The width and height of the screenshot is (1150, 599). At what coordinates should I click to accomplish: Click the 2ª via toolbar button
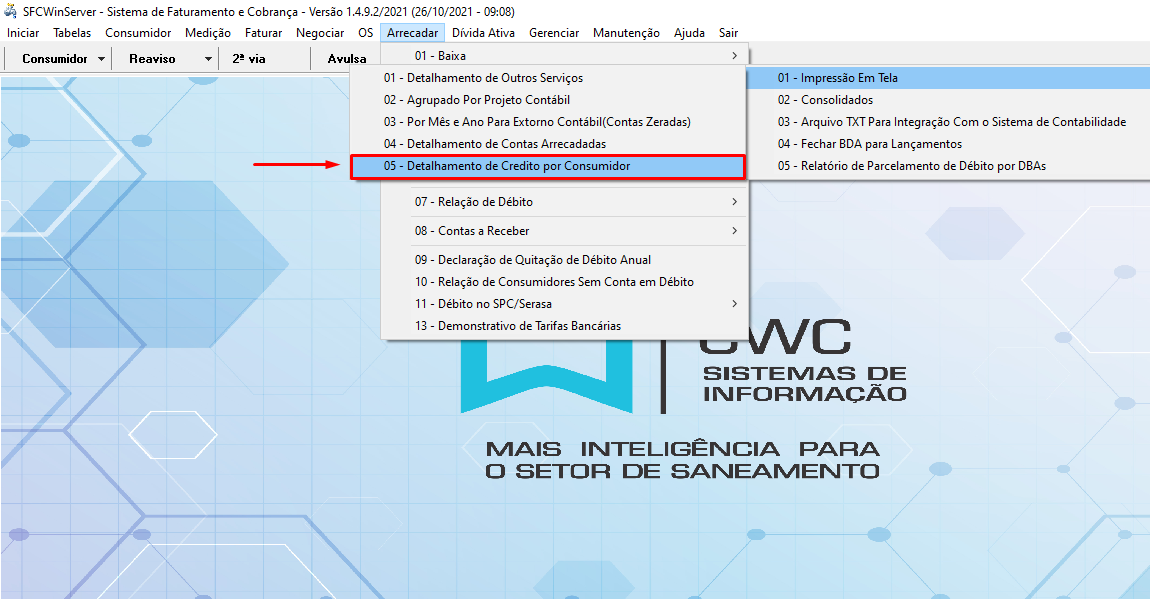249,59
